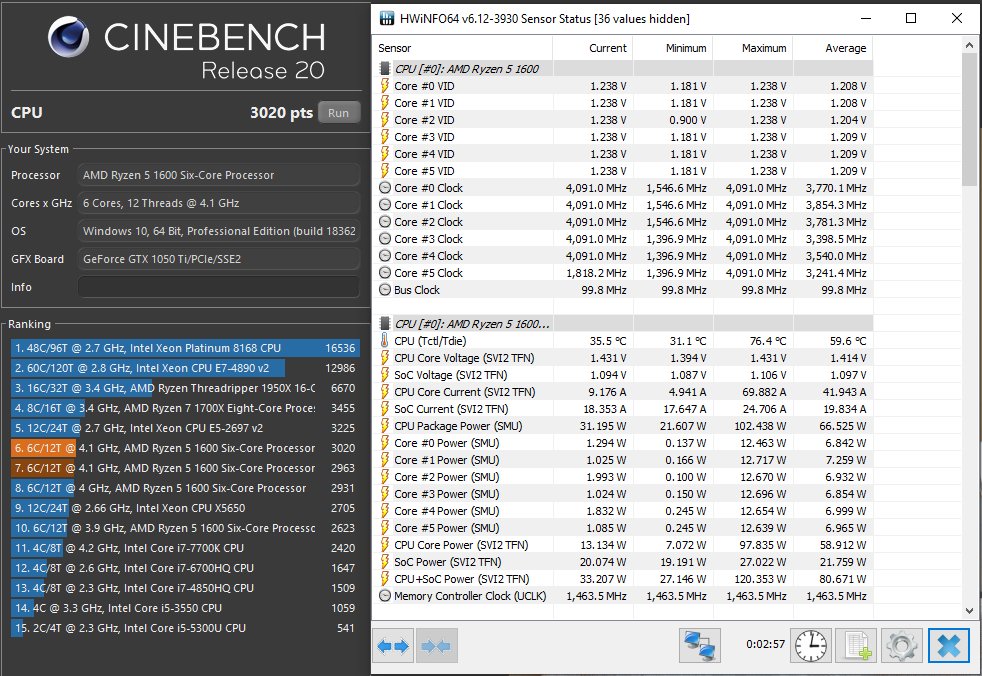Select ranking 5 Intel Xeon CPU E5-2697 v2

185,428
